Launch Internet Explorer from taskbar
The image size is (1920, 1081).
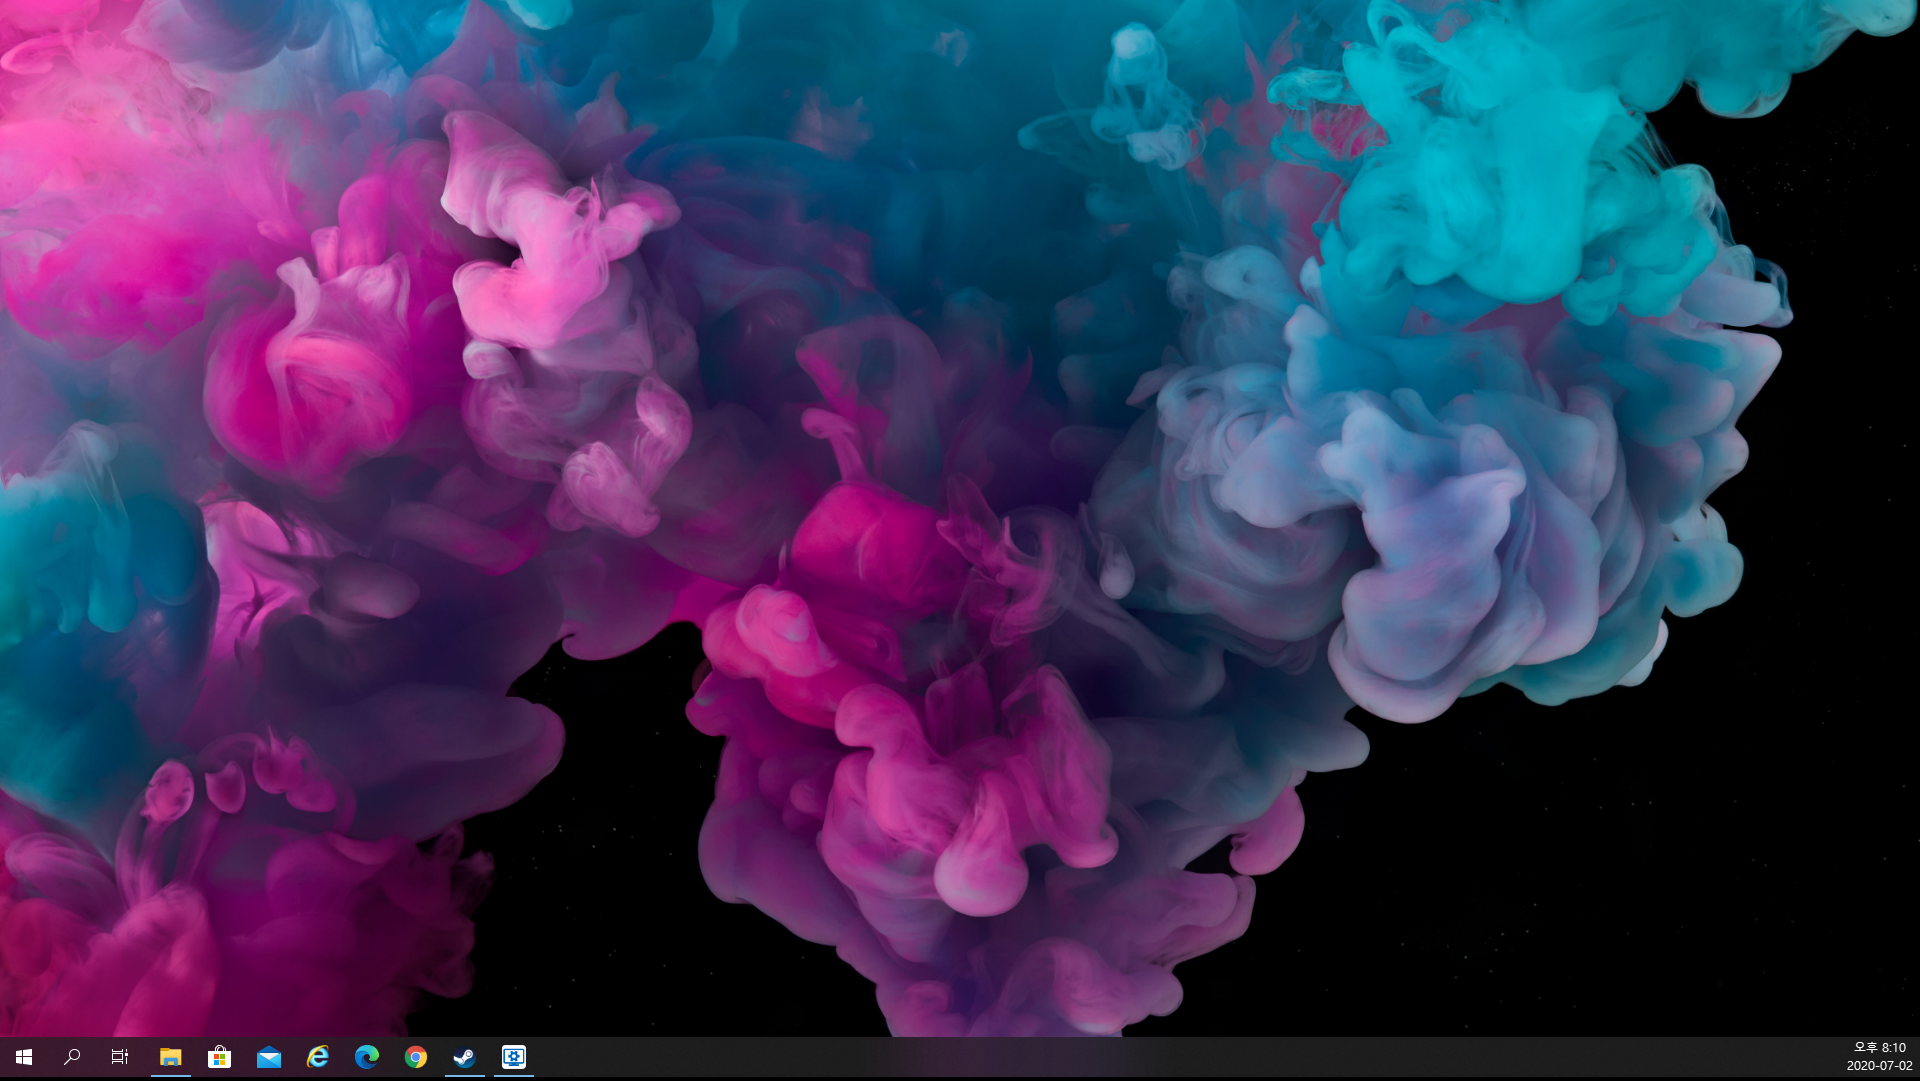(x=317, y=1057)
